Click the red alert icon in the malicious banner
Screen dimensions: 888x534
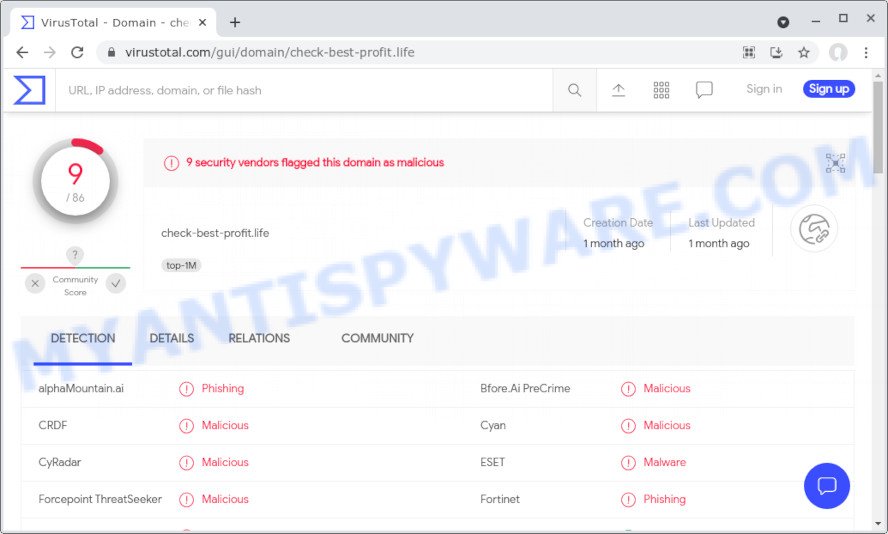pos(172,163)
